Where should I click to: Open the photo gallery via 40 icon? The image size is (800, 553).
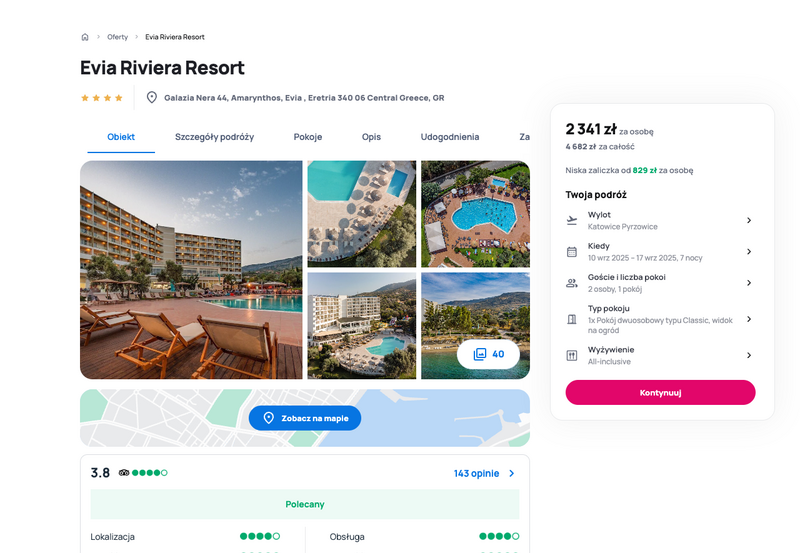488,354
